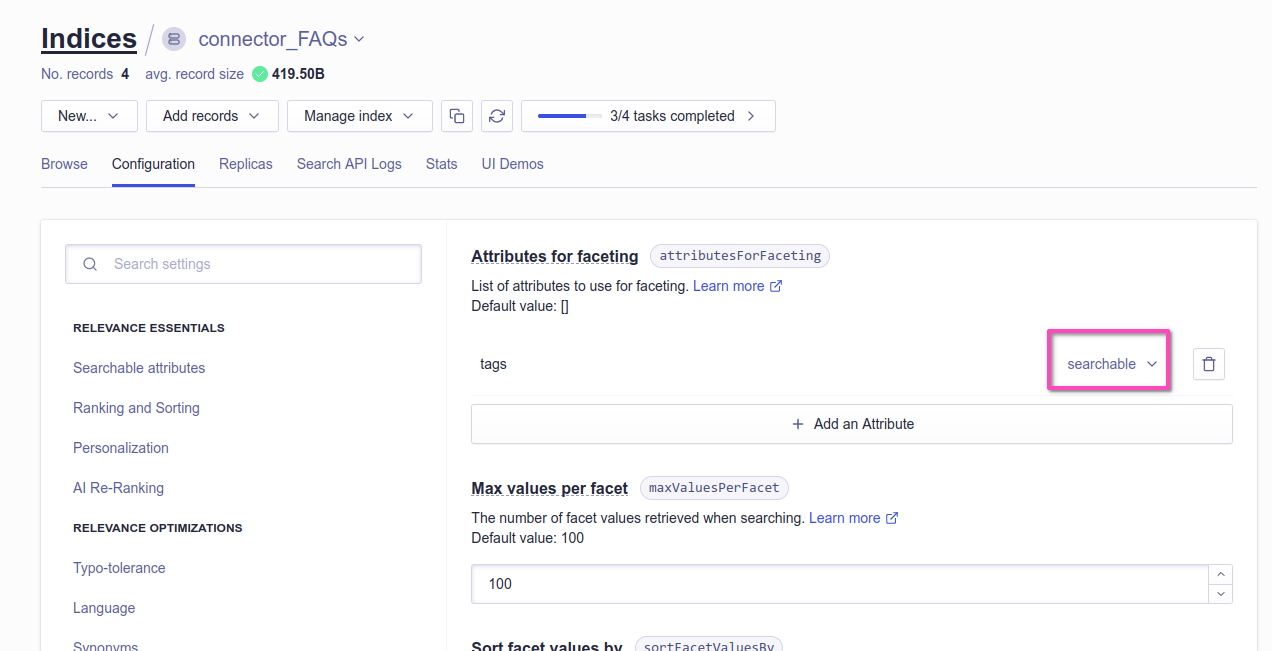Click the duplicate index icon
Image resolution: width=1272 pixels, height=651 pixels.
(x=457, y=115)
